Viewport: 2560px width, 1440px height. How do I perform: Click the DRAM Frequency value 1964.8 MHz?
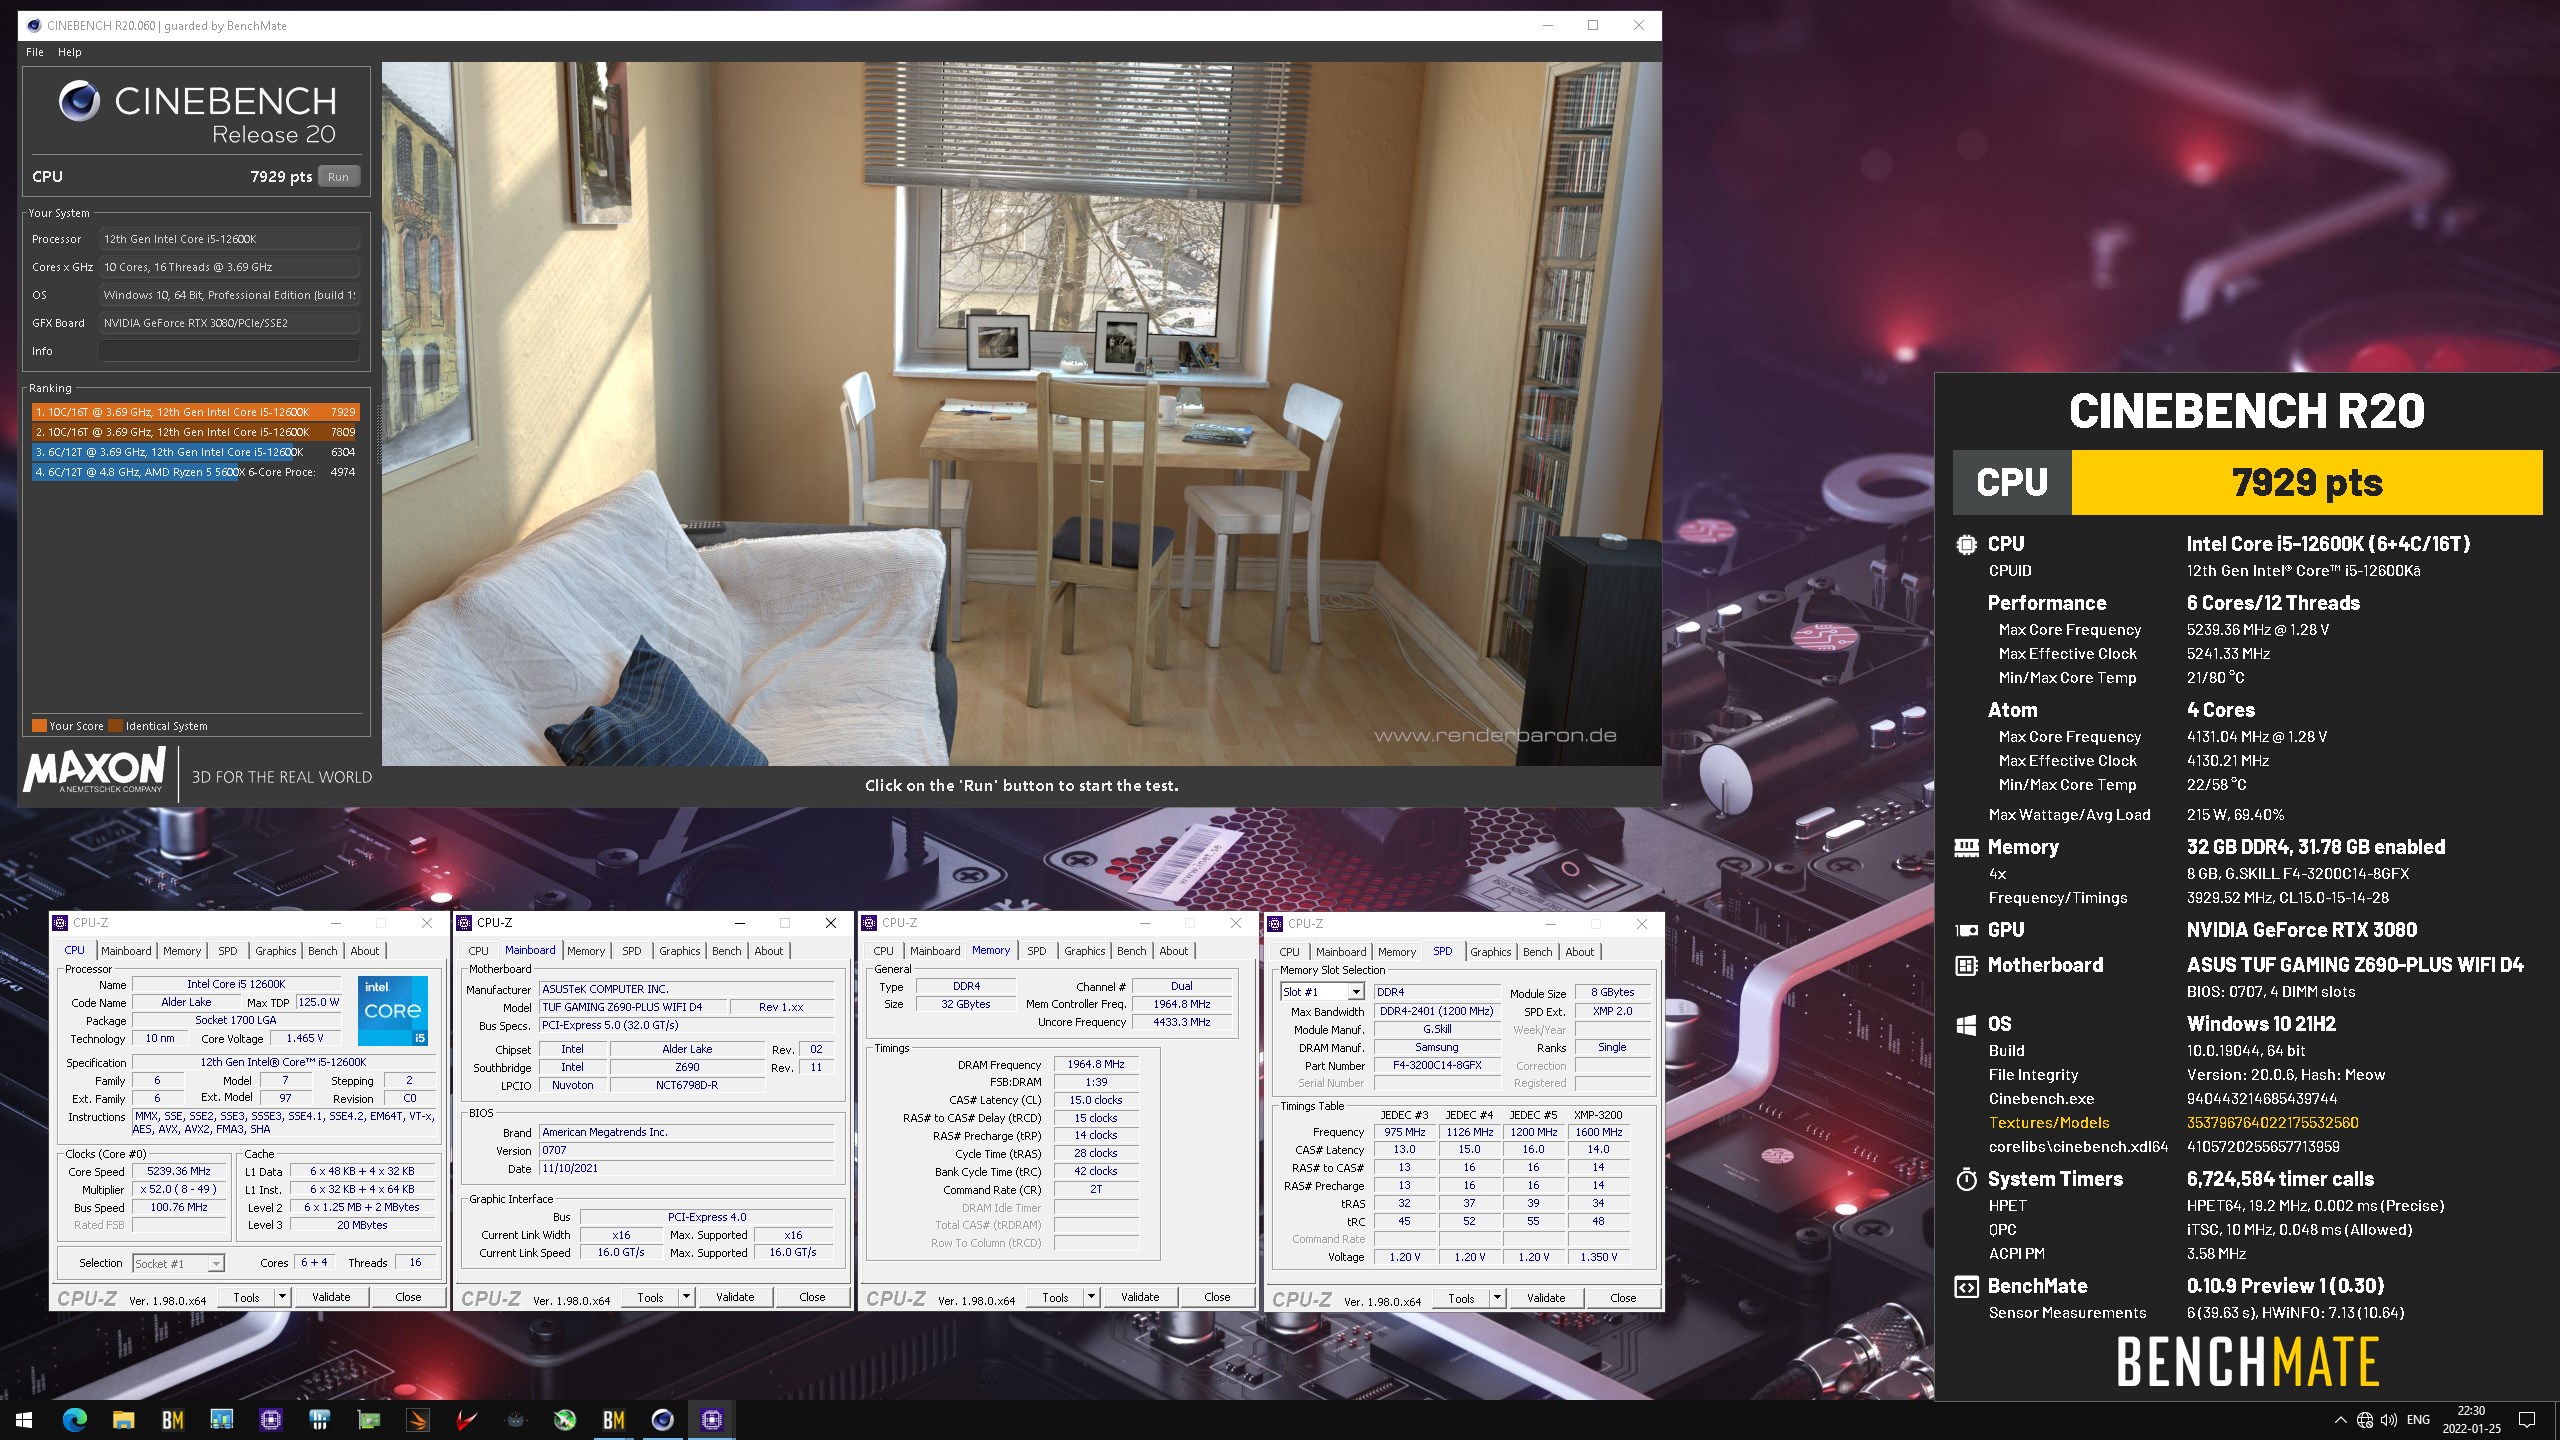tap(1096, 1065)
